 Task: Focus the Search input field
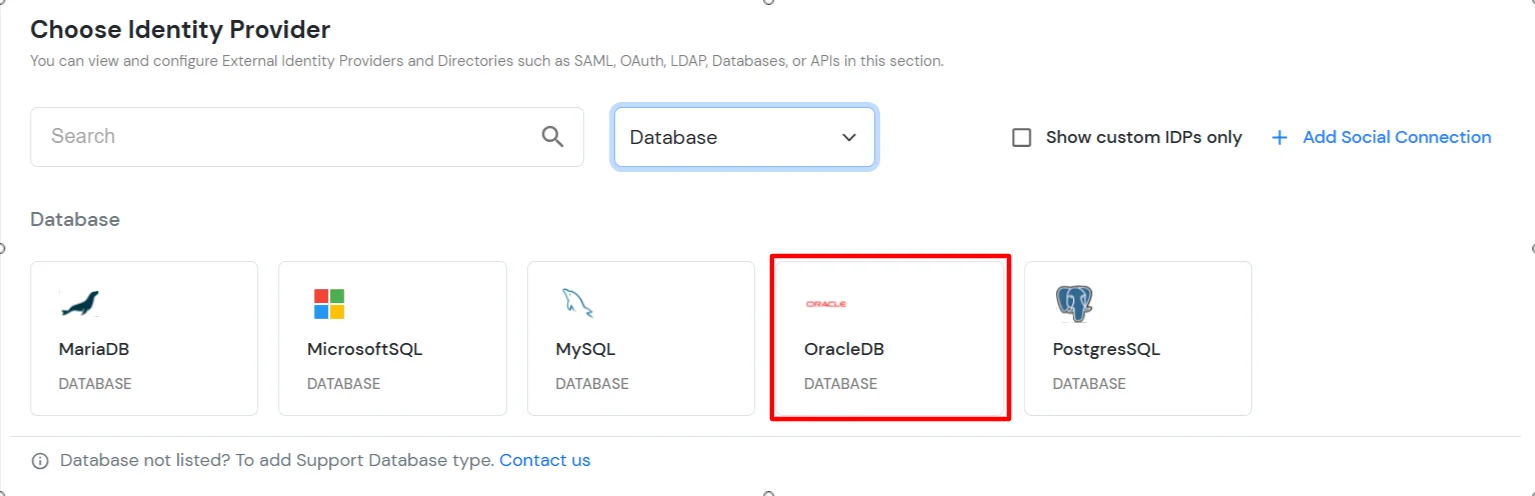click(307, 137)
